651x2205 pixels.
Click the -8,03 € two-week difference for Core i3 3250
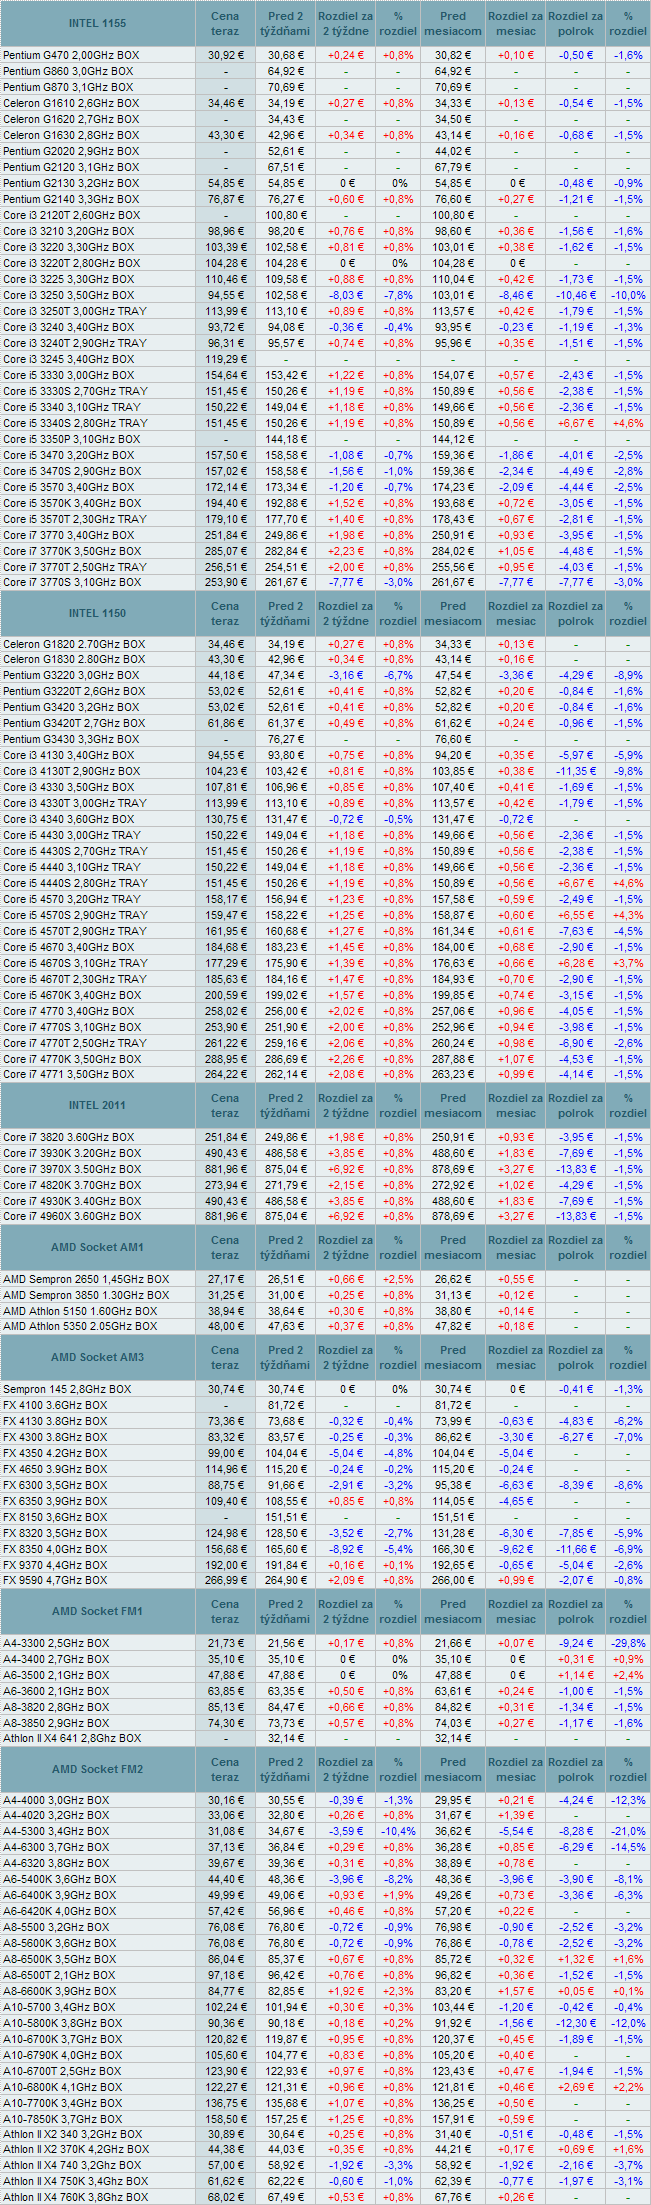346,295
